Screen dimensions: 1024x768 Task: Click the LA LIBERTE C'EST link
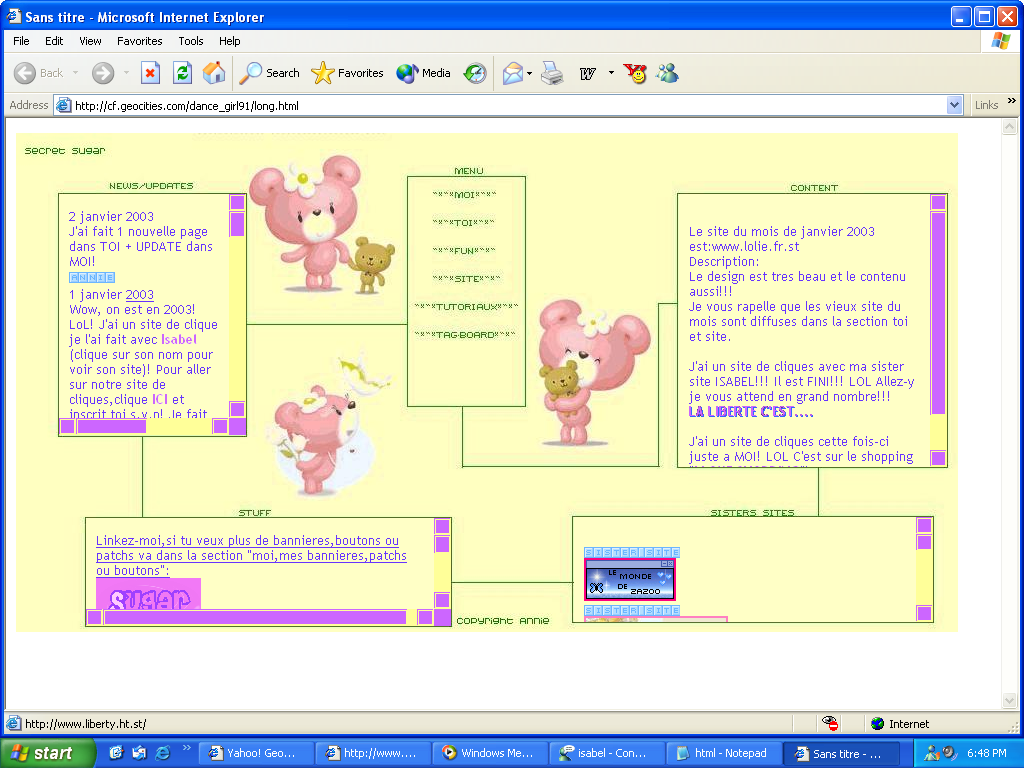[x=751, y=412]
